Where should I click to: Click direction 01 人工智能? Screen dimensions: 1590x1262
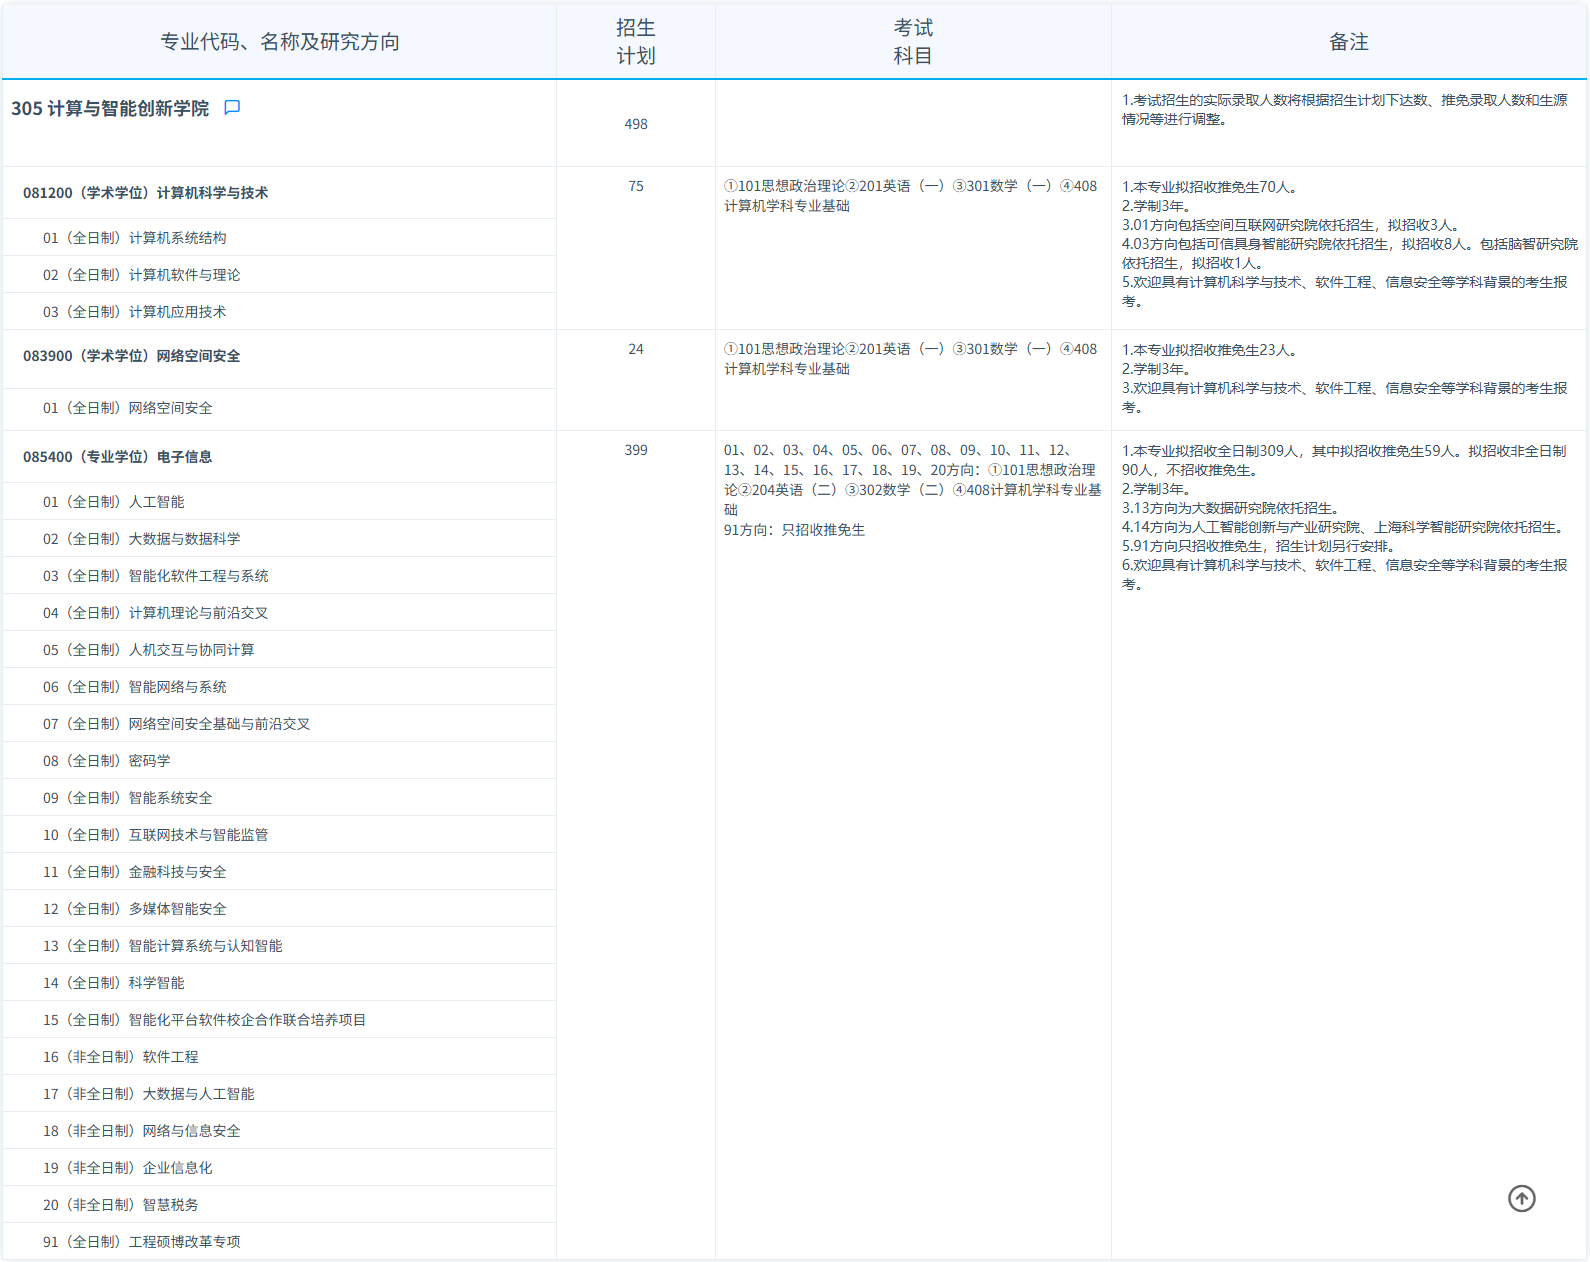(113, 502)
